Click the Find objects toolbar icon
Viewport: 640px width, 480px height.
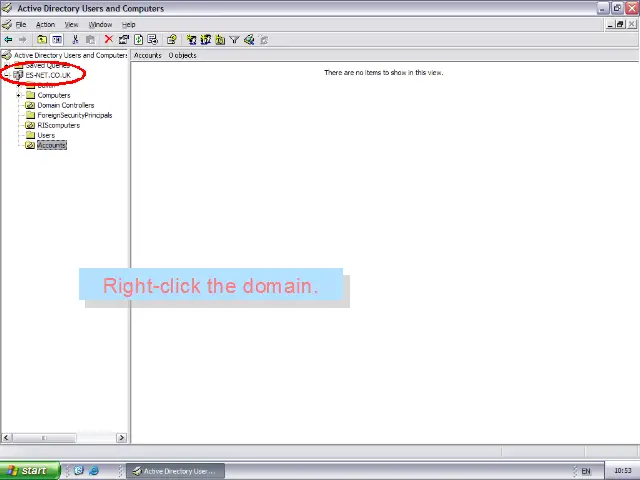(x=249, y=40)
